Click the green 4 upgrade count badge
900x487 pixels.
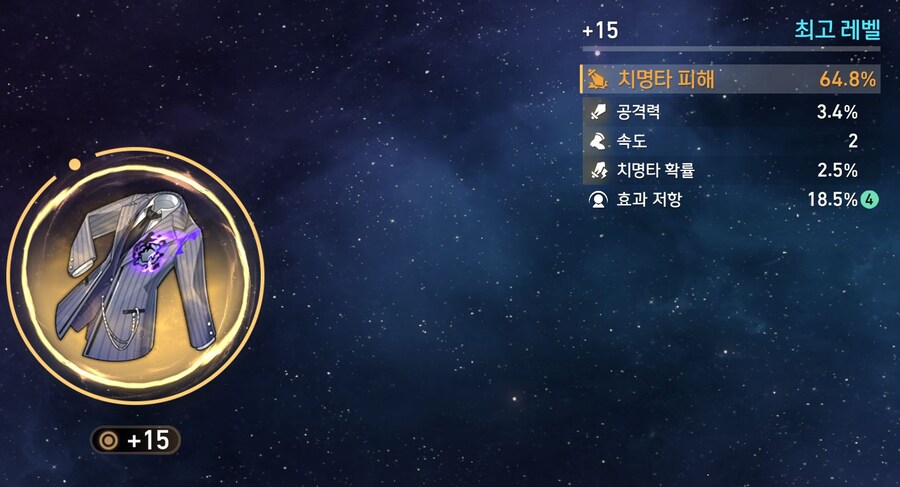[870, 200]
